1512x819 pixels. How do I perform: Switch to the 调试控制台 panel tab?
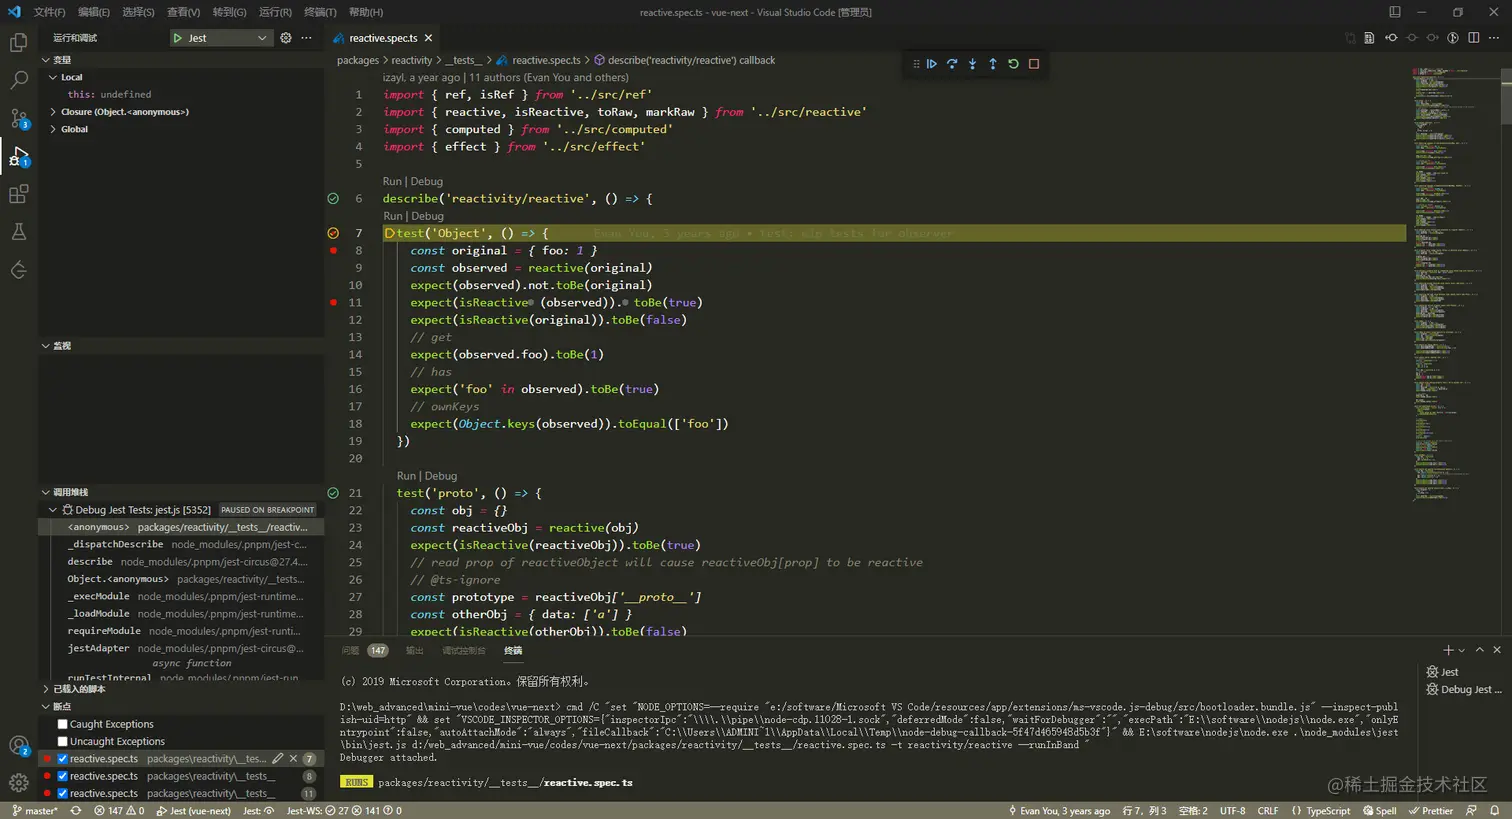tap(464, 650)
